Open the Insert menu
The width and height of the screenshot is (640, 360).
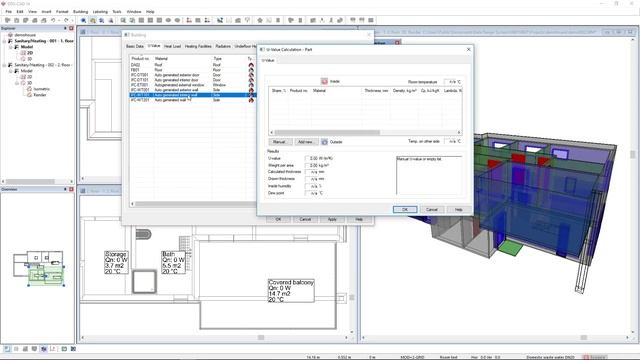point(46,11)
